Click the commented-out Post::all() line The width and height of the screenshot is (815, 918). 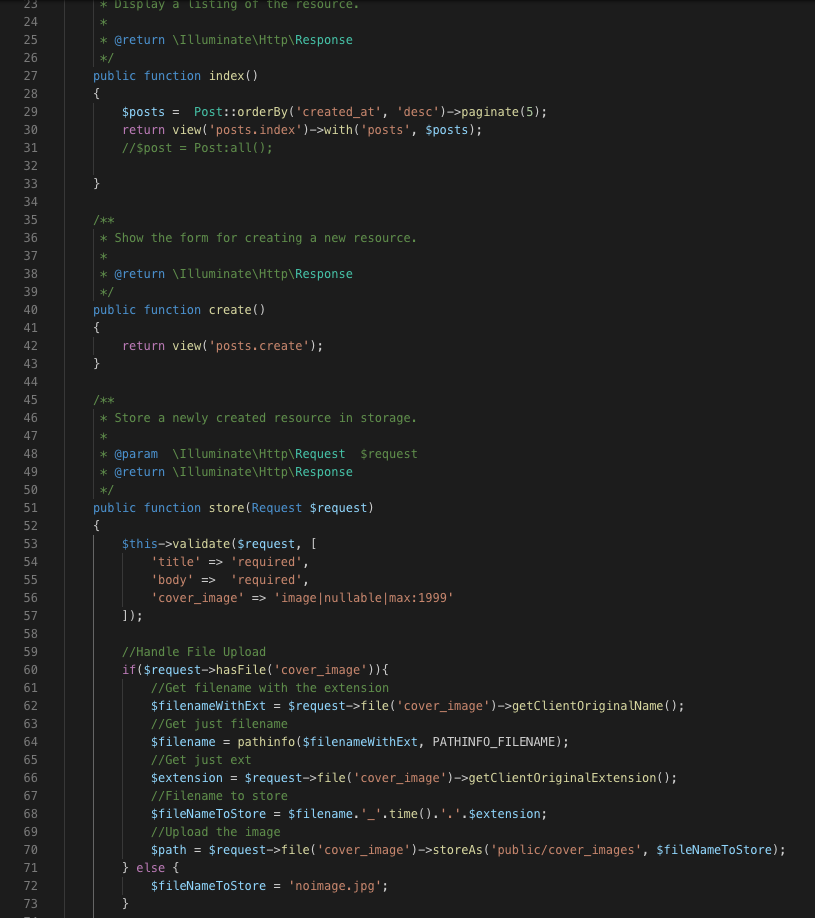tap(197, 148)
